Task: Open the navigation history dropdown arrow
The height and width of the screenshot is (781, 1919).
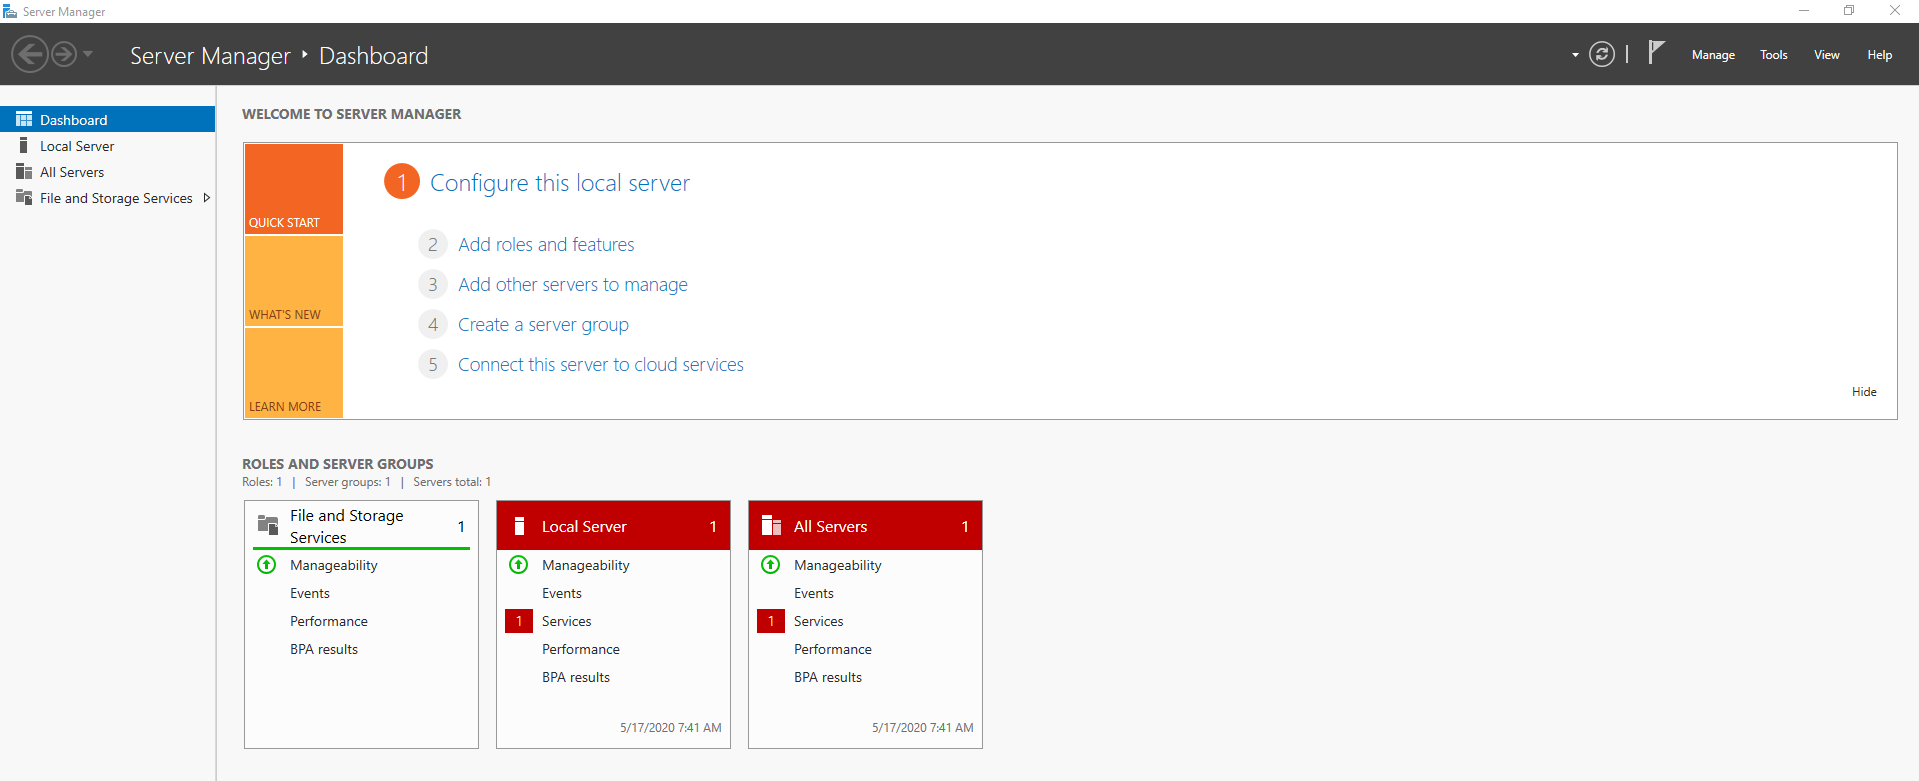Action: tap(88, 54)
